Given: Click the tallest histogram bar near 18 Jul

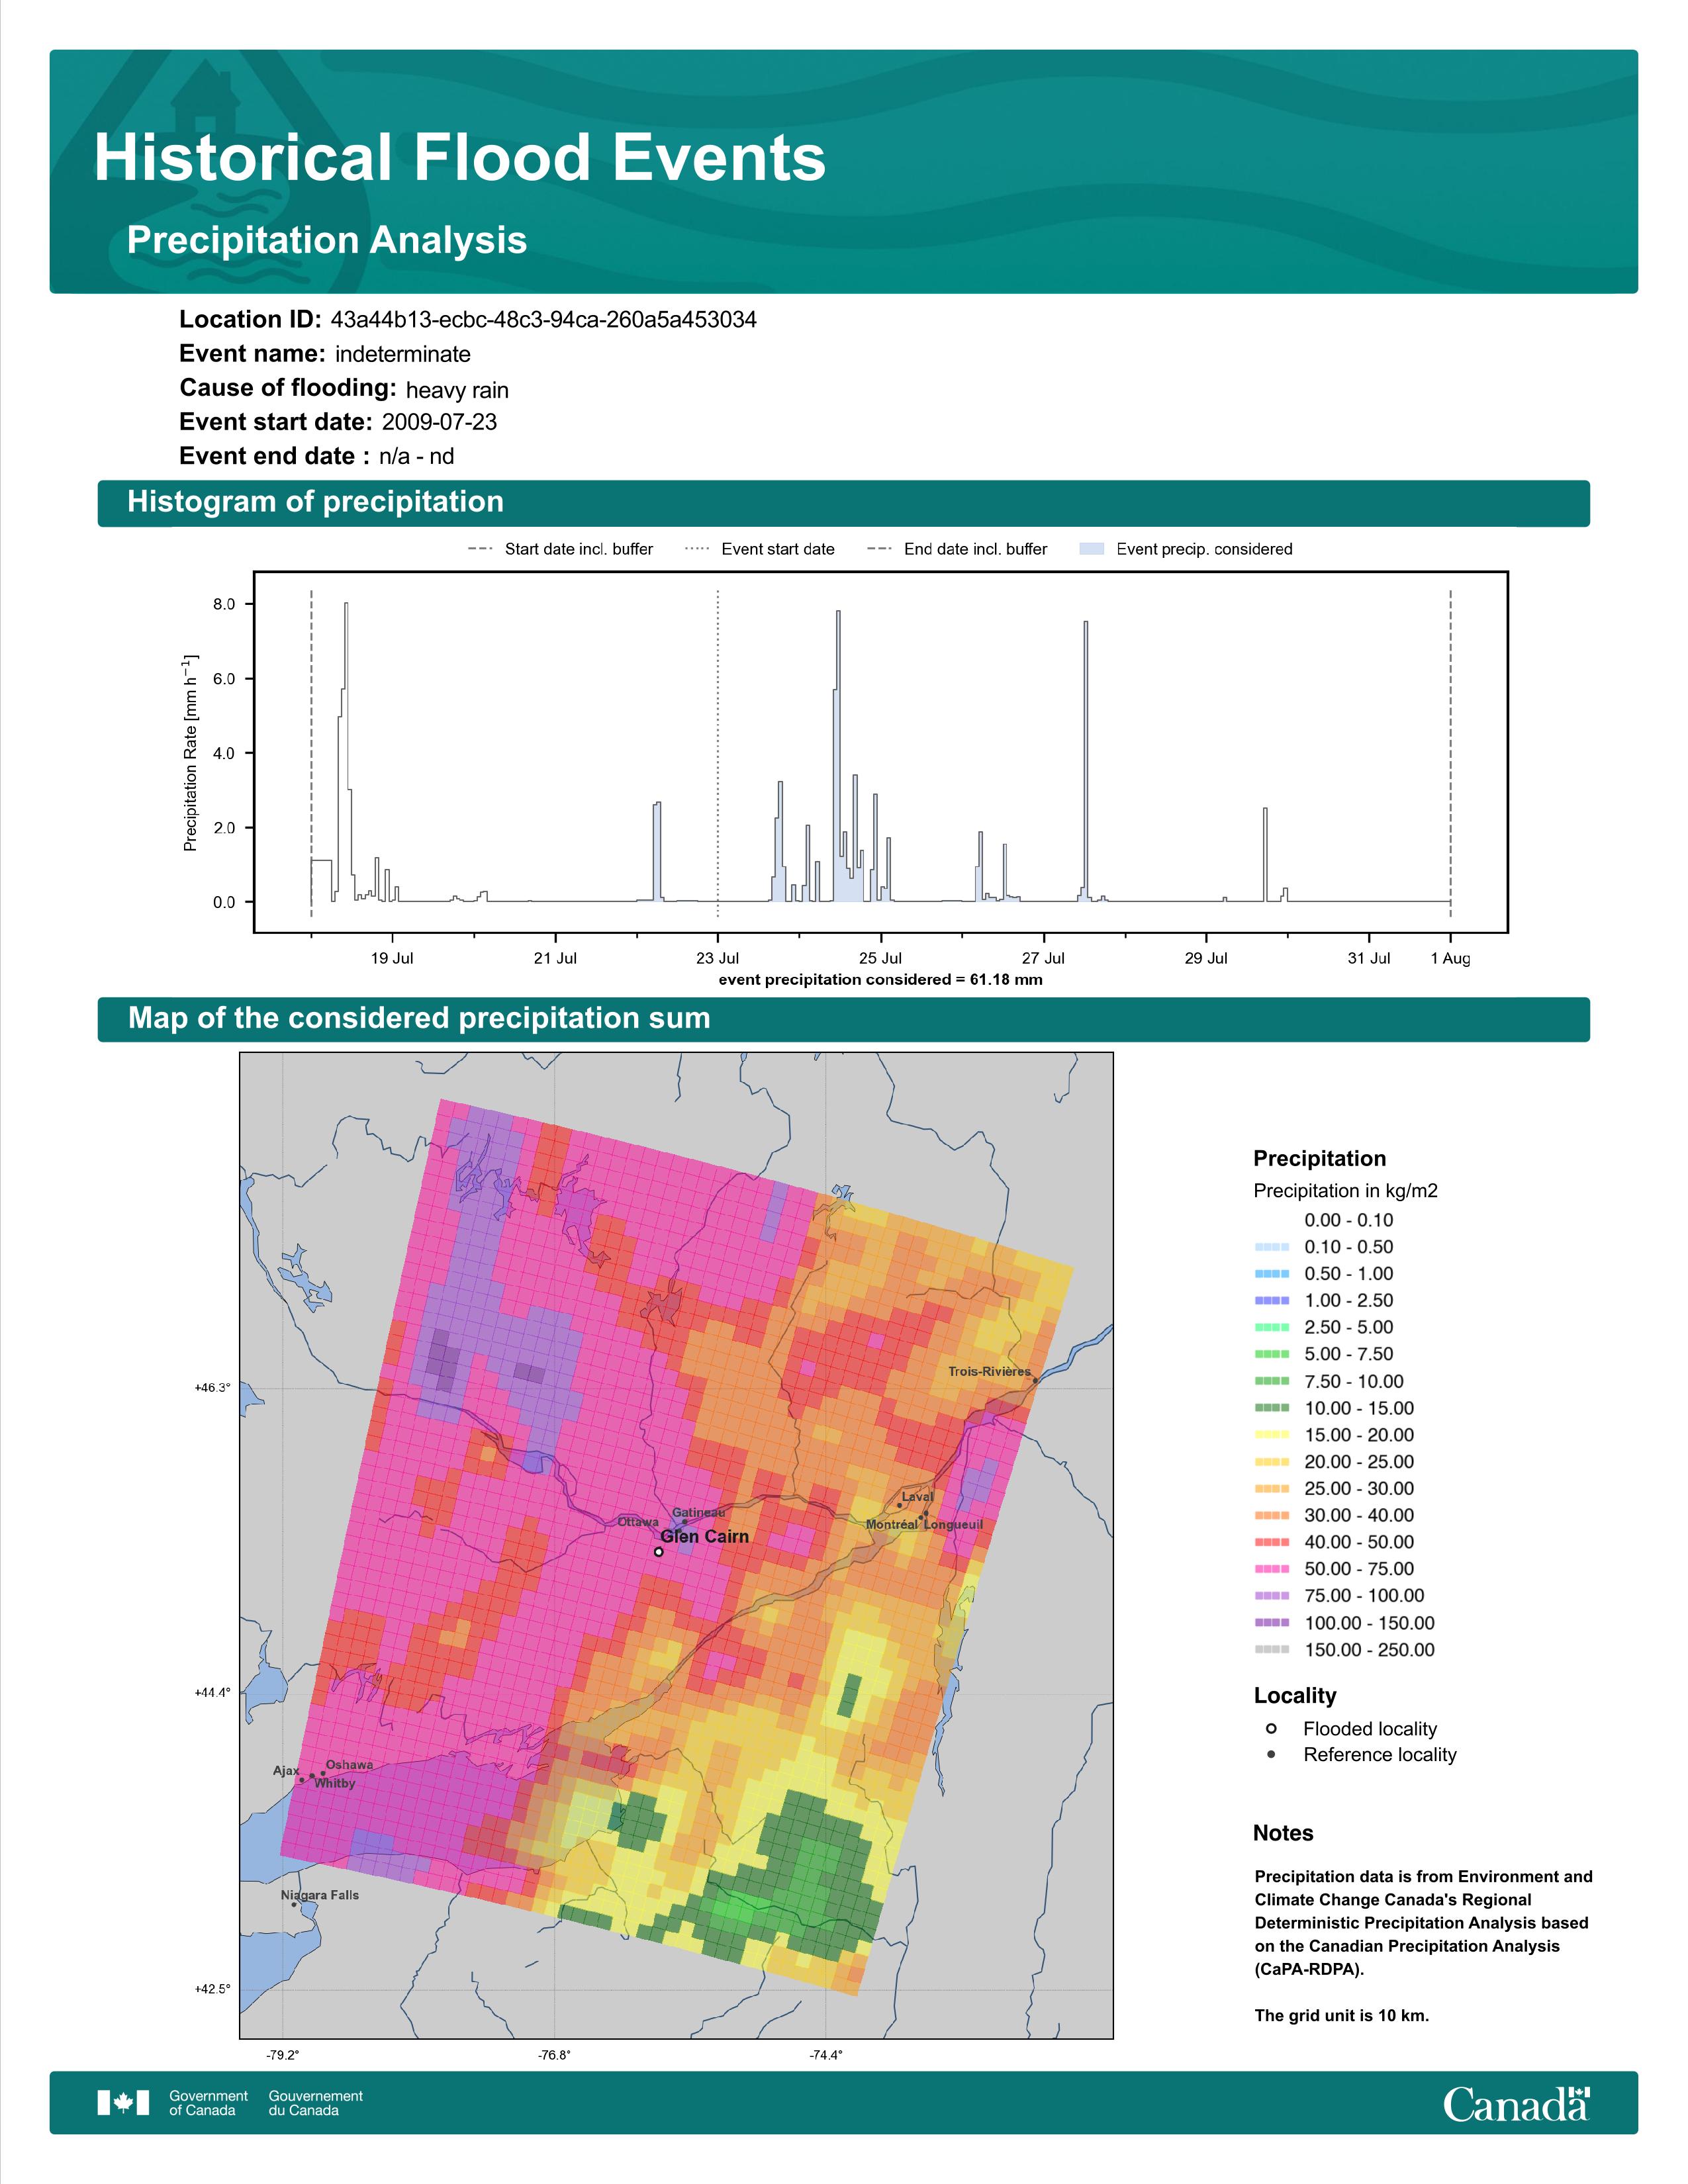Looking at the screenshot, I should pyautogui.click(x=346, y=752).
